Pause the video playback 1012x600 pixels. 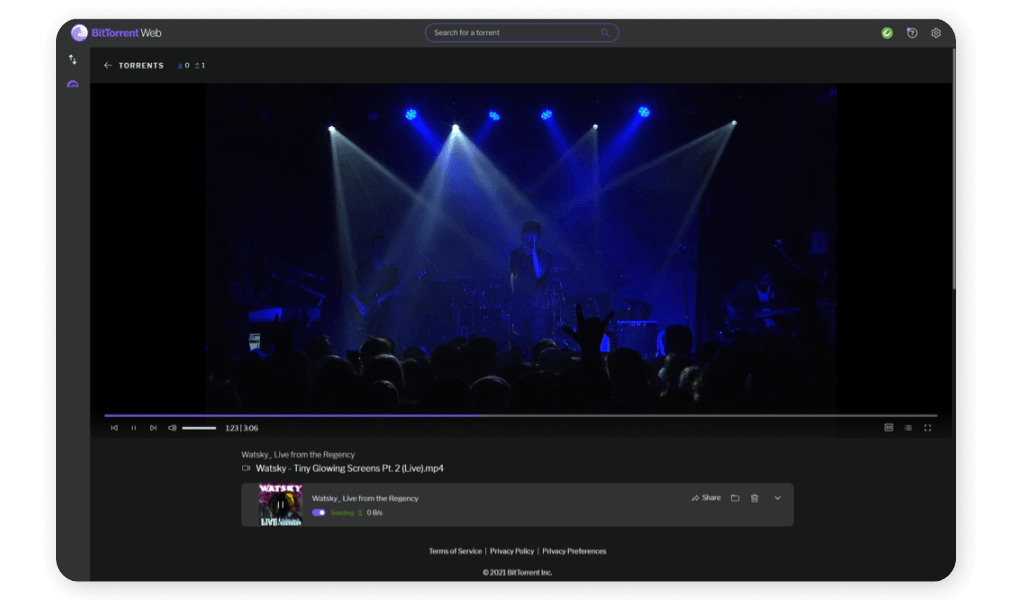pyautogui.click(x=134, y=428)
